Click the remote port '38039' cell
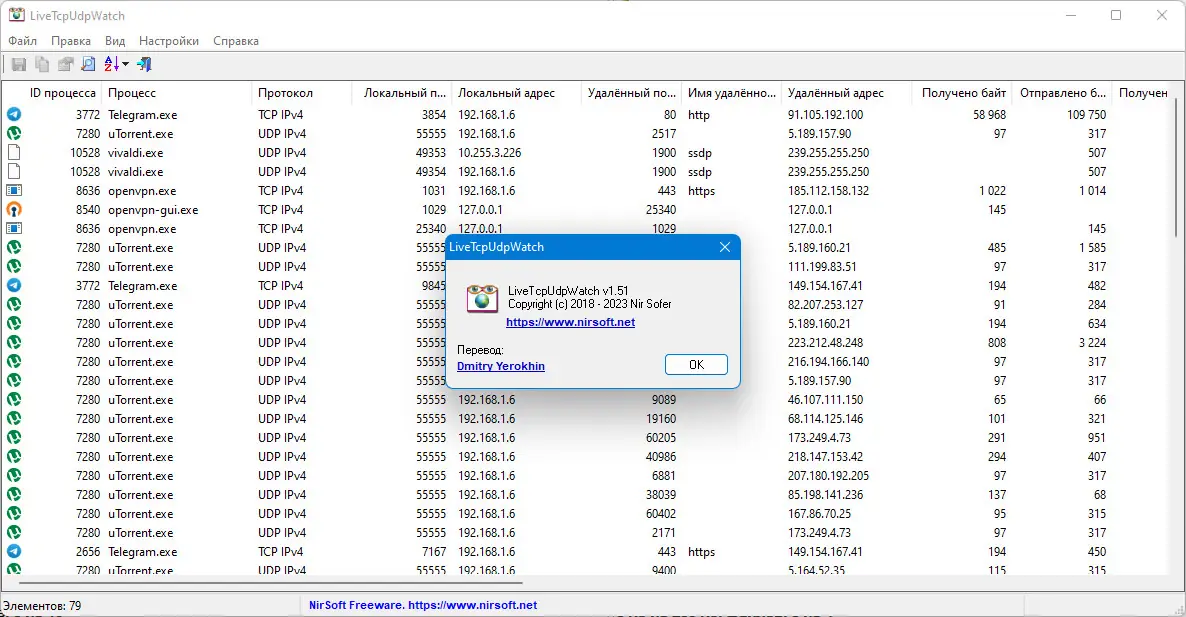 661,495
